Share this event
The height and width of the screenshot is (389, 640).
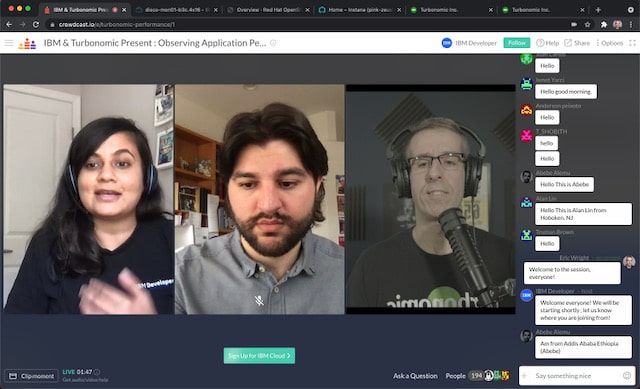coord(577,43)
